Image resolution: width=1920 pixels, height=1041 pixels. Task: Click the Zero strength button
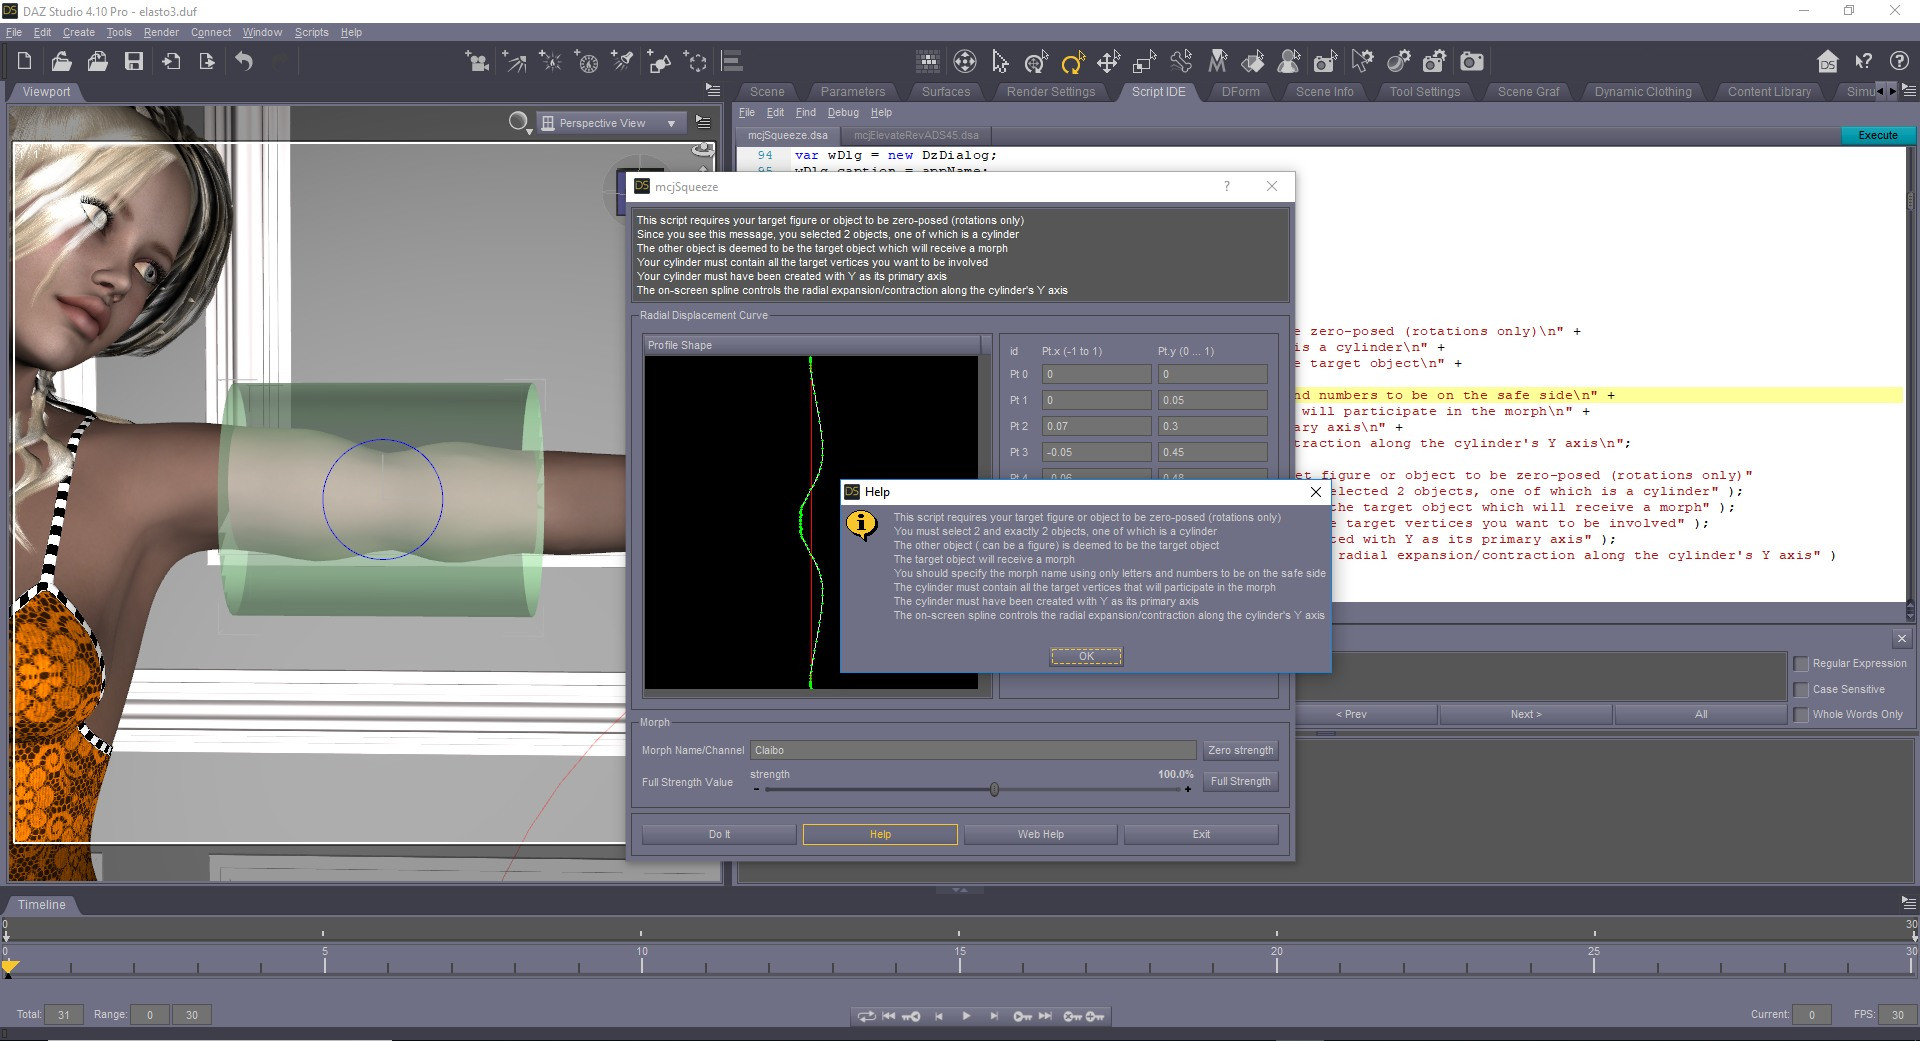(x=1240, y=751)
